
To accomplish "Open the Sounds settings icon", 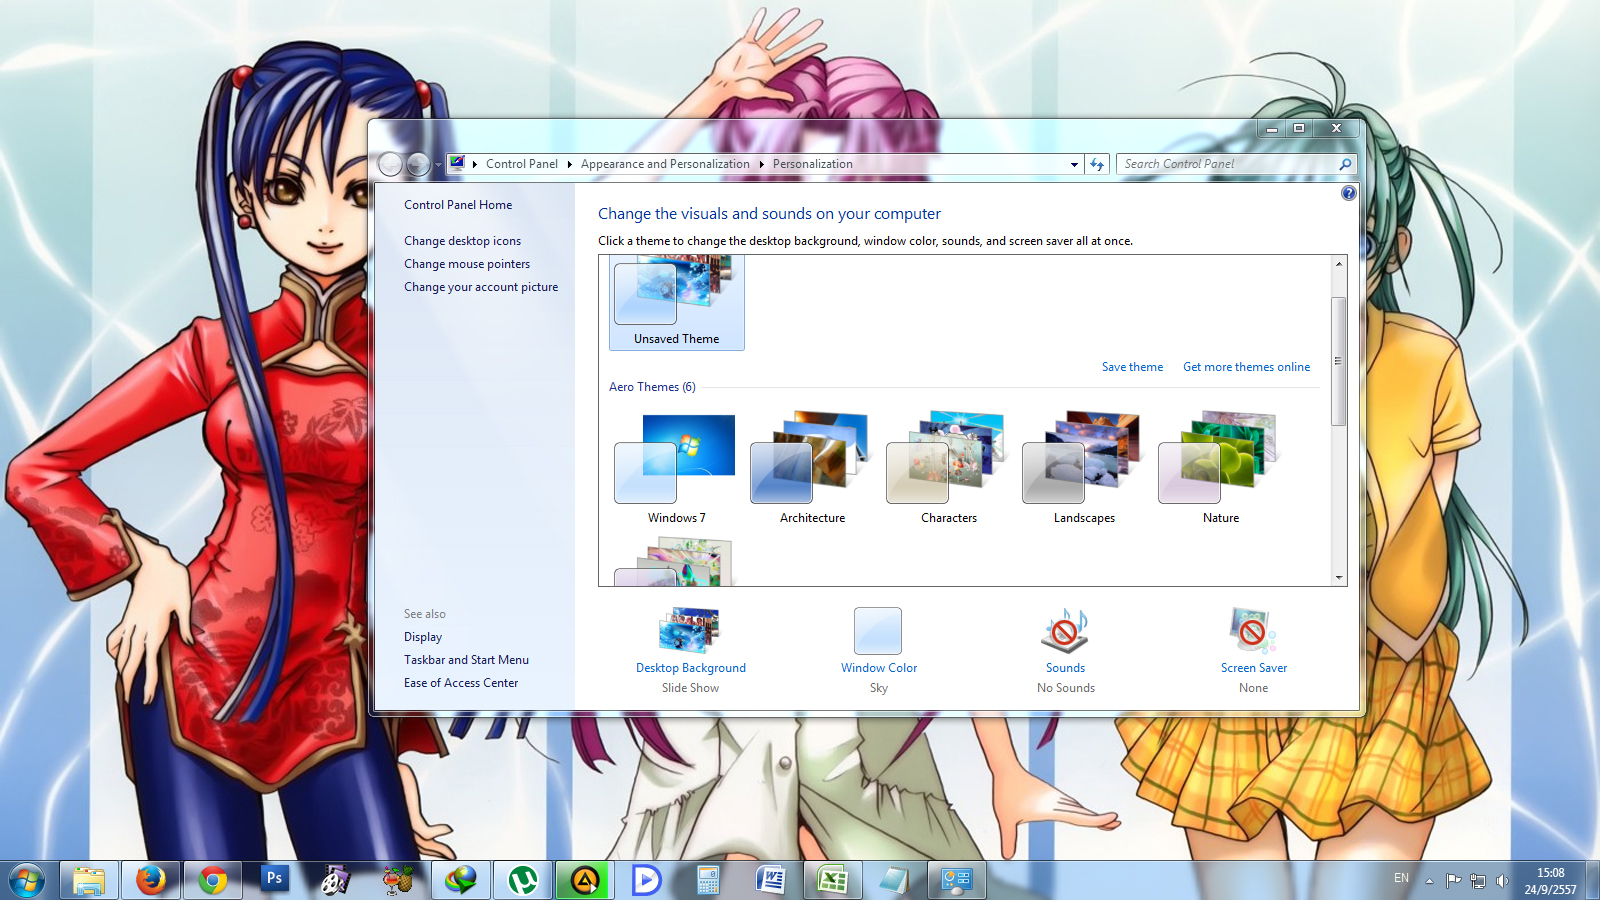I will point(1065,631).
